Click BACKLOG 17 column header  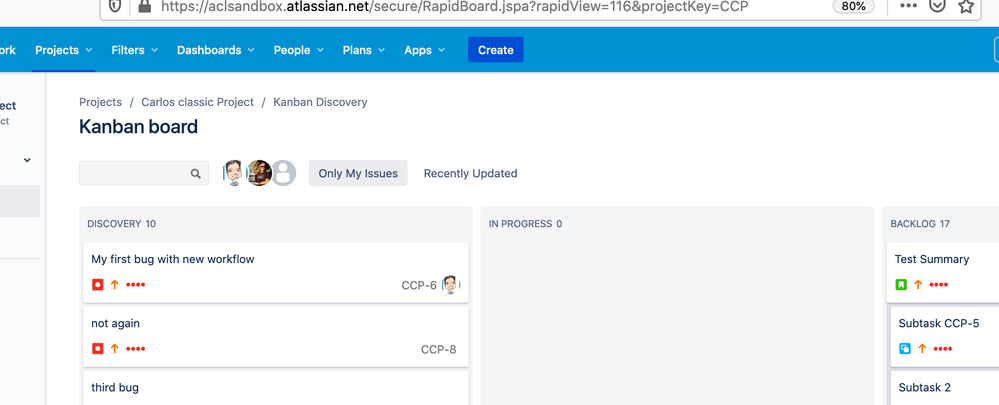920,224
